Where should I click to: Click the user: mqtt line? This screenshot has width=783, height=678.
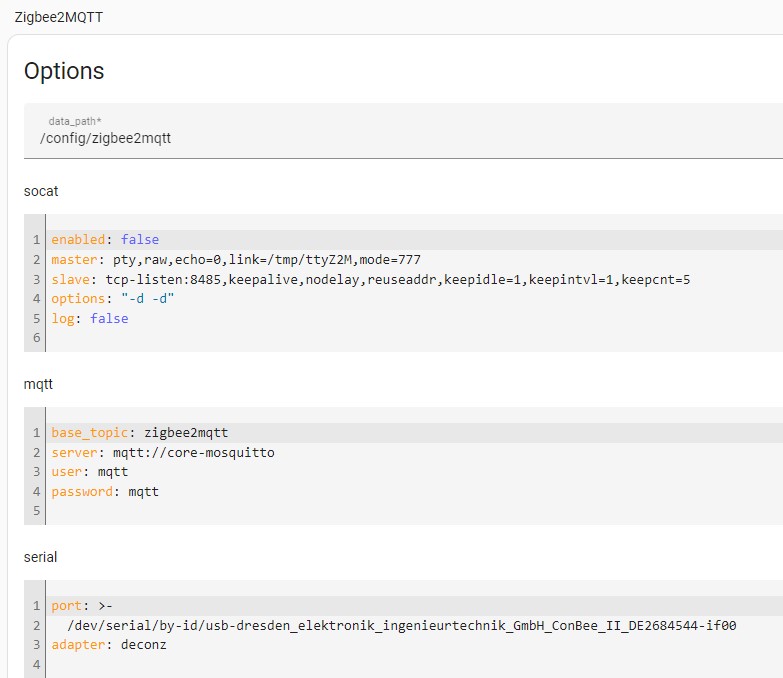click(x=414, y=472)
